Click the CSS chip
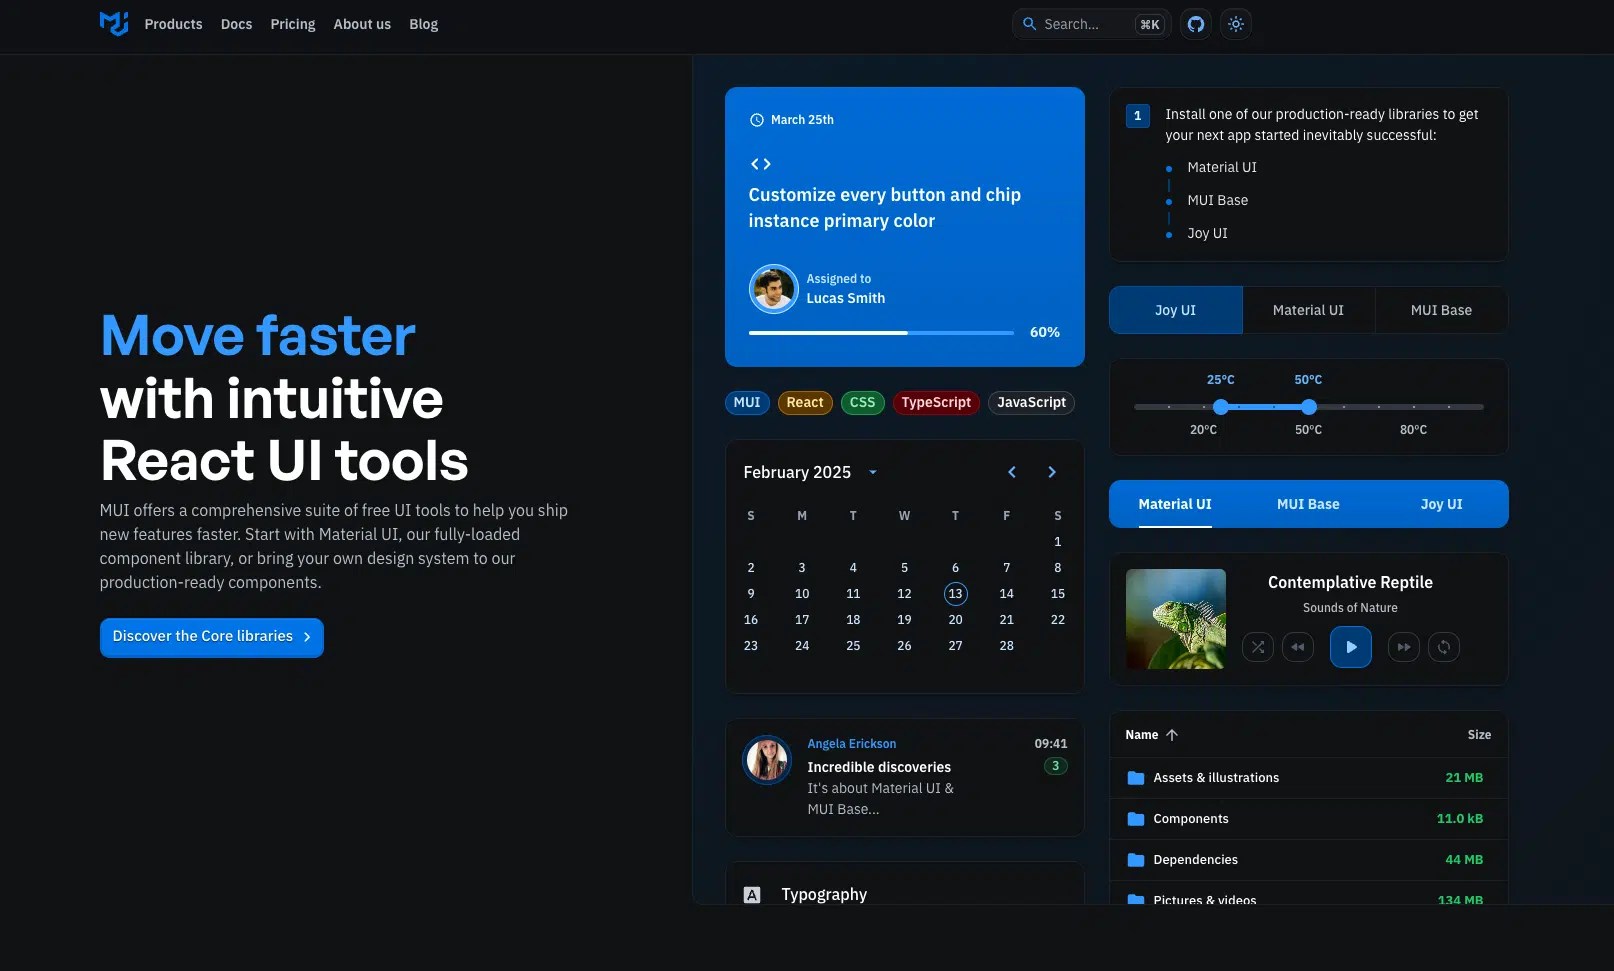The width and height of the screenshot is (1614, 971). (x=863, y=403)
